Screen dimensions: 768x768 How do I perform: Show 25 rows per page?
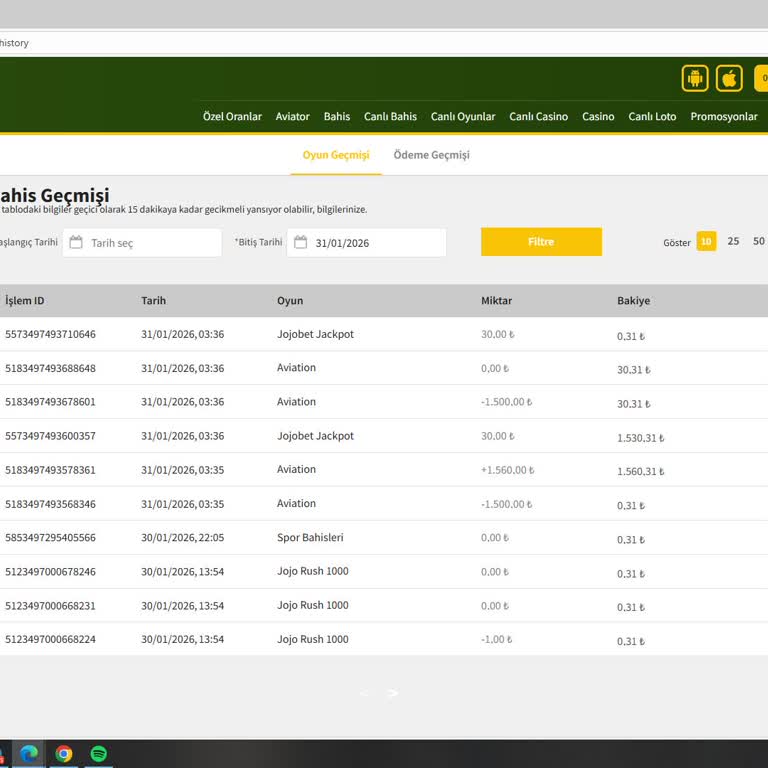pos(733,242)
